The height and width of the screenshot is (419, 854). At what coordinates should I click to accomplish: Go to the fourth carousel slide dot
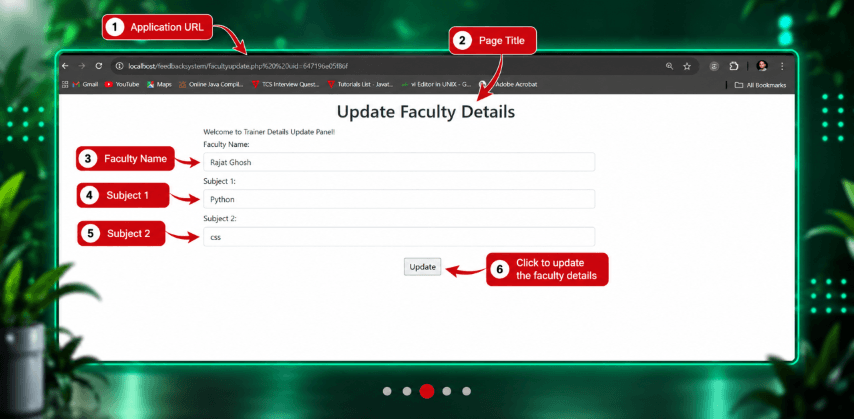(447, 391)
